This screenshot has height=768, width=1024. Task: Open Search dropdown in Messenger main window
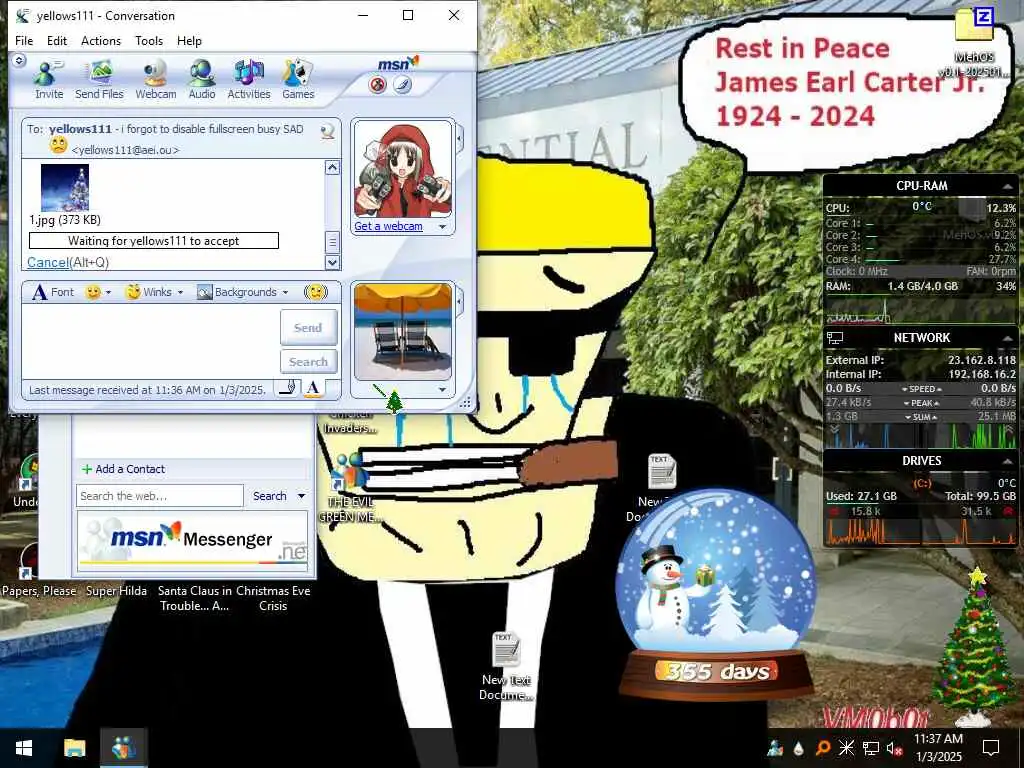[302, 496]
